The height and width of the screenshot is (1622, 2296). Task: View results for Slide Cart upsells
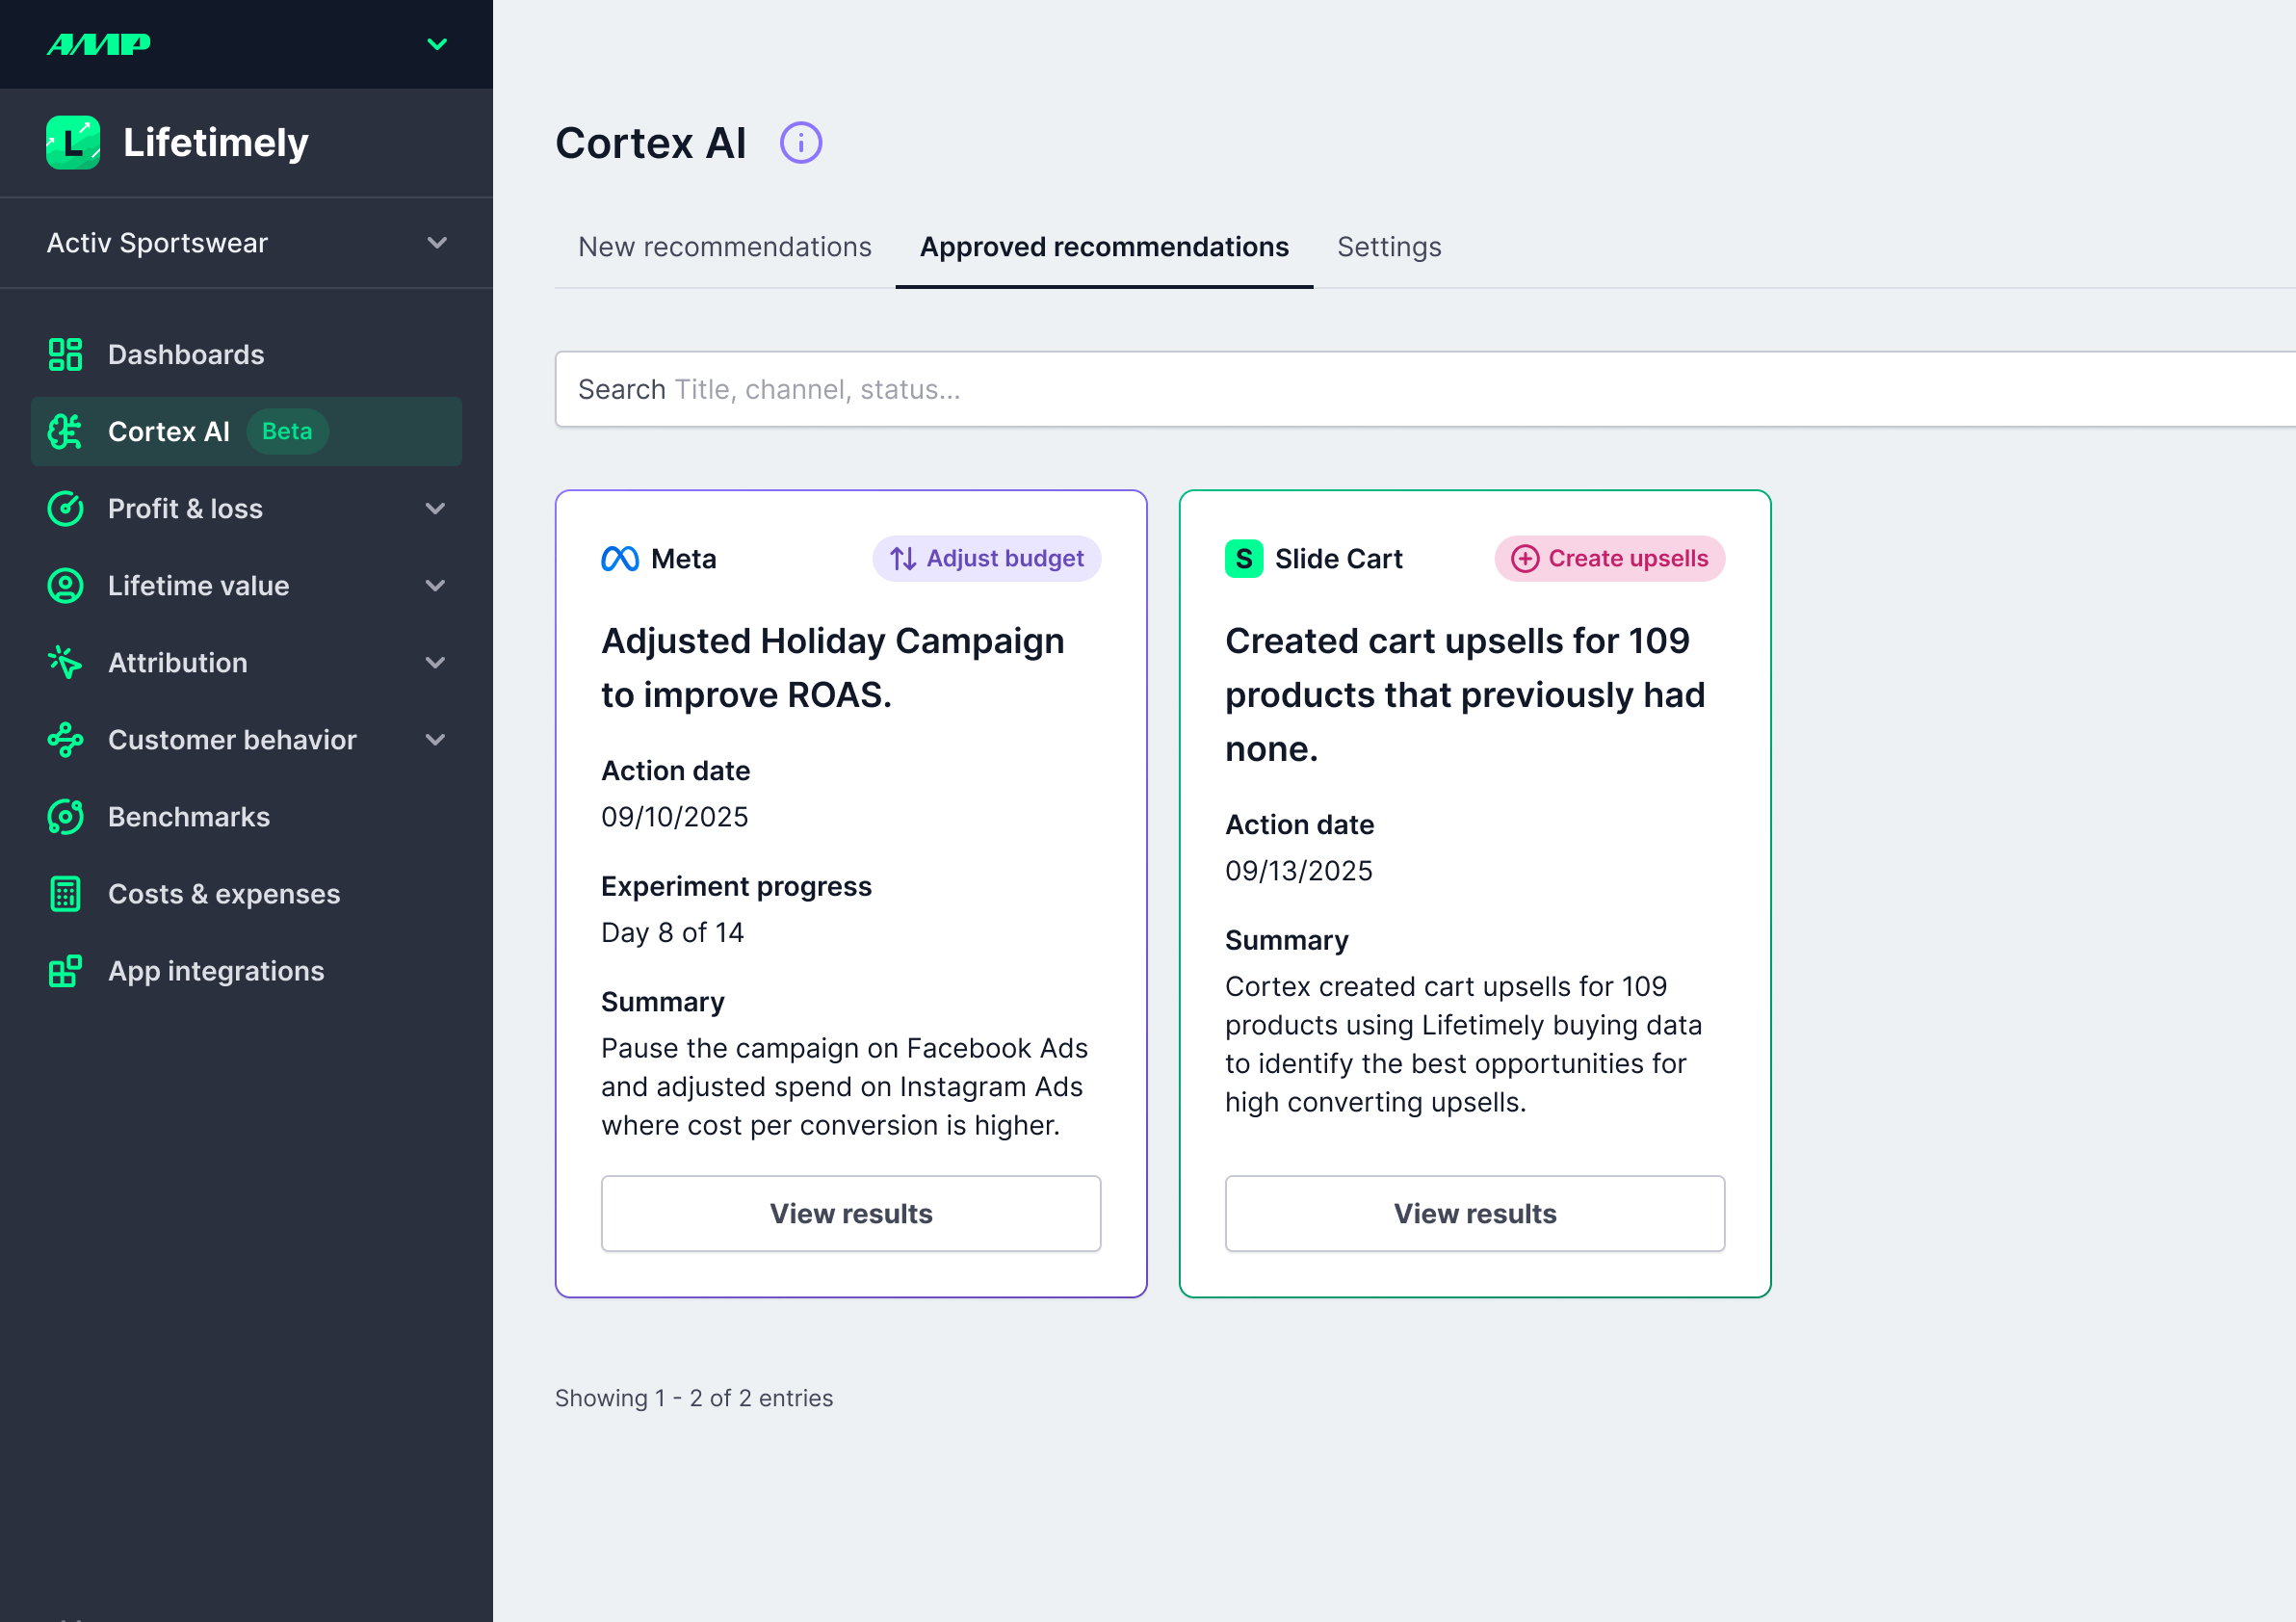1474,1213
